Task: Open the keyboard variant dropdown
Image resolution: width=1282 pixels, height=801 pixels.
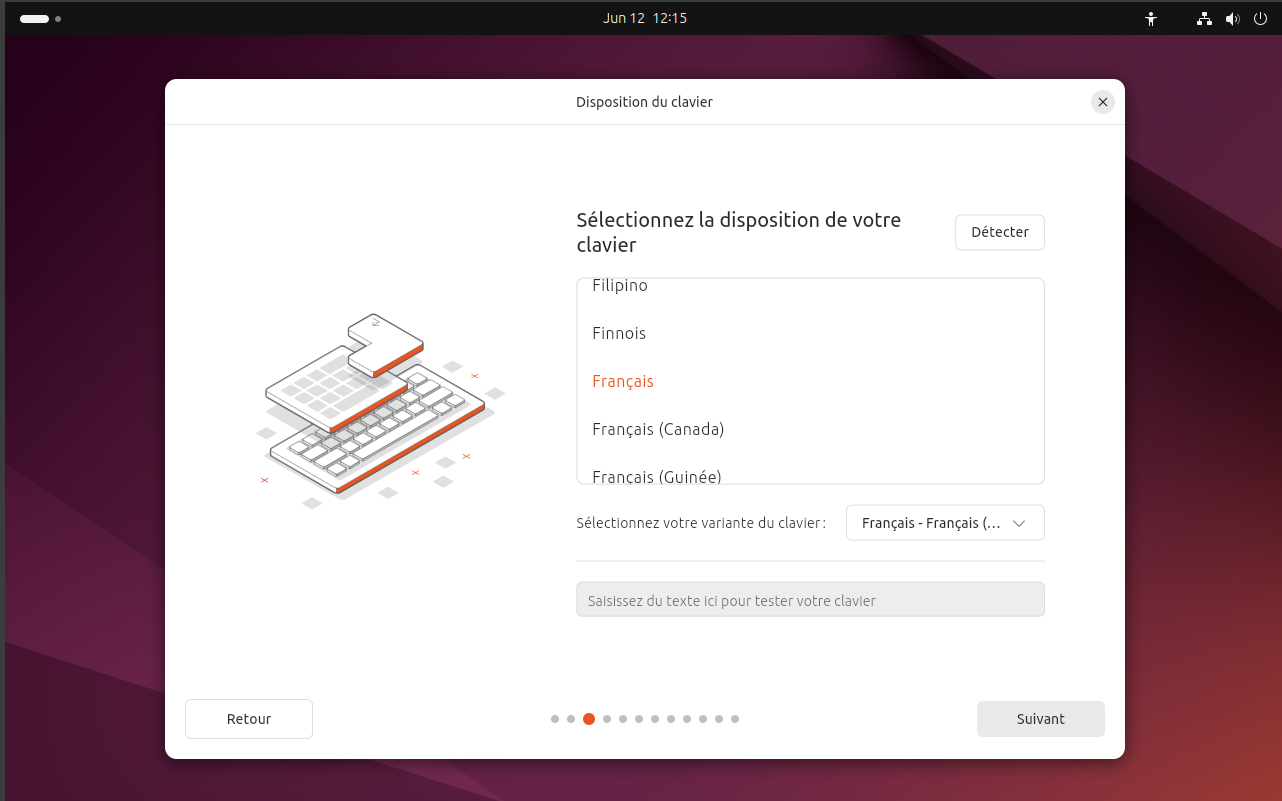Action: 944,522
